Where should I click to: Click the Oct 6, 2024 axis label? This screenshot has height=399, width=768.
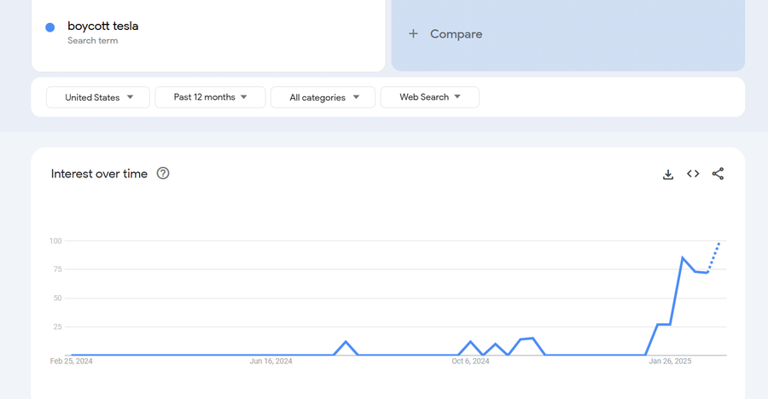[x=470, y=361]
